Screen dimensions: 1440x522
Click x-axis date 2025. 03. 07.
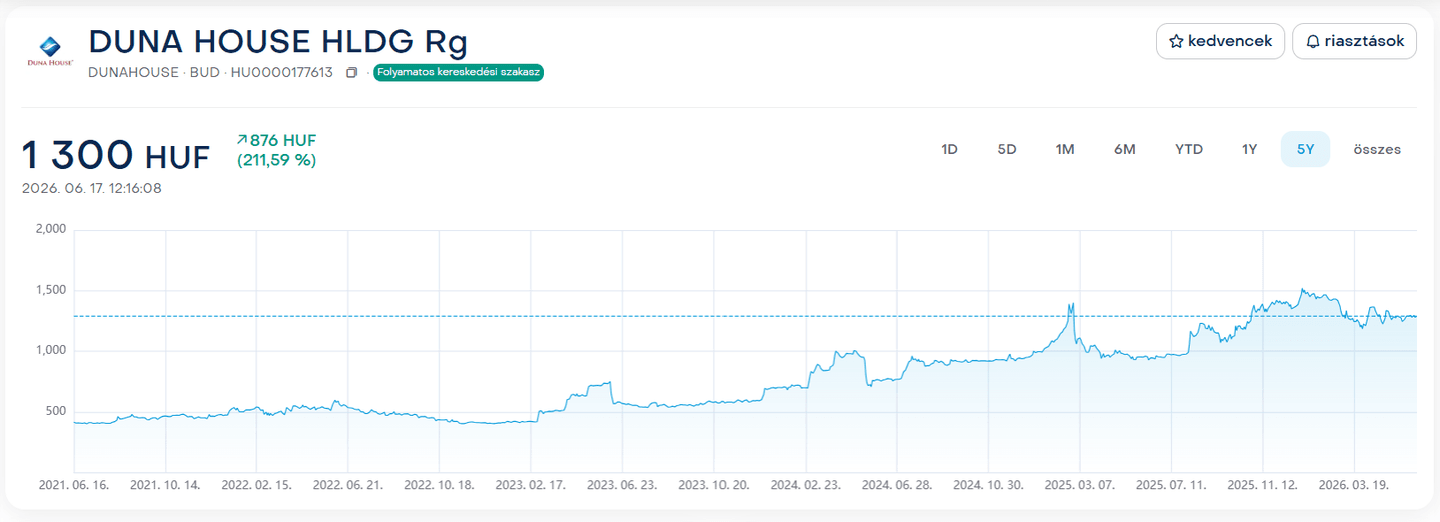[1080, 485]
